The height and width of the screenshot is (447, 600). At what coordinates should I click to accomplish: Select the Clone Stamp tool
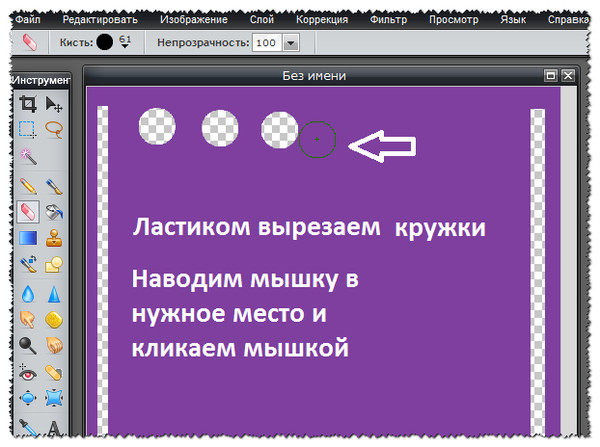[x=54, y=238]
